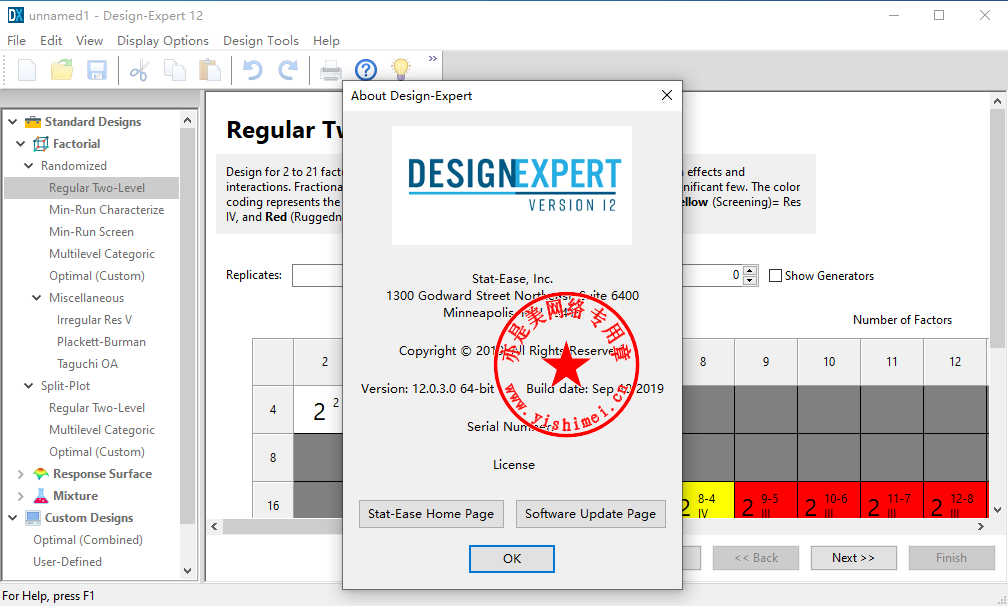The width and height of the screenshot is (1008, 606).
Task: Select the red 12-8 design cell
Action: tap(955, 500)
